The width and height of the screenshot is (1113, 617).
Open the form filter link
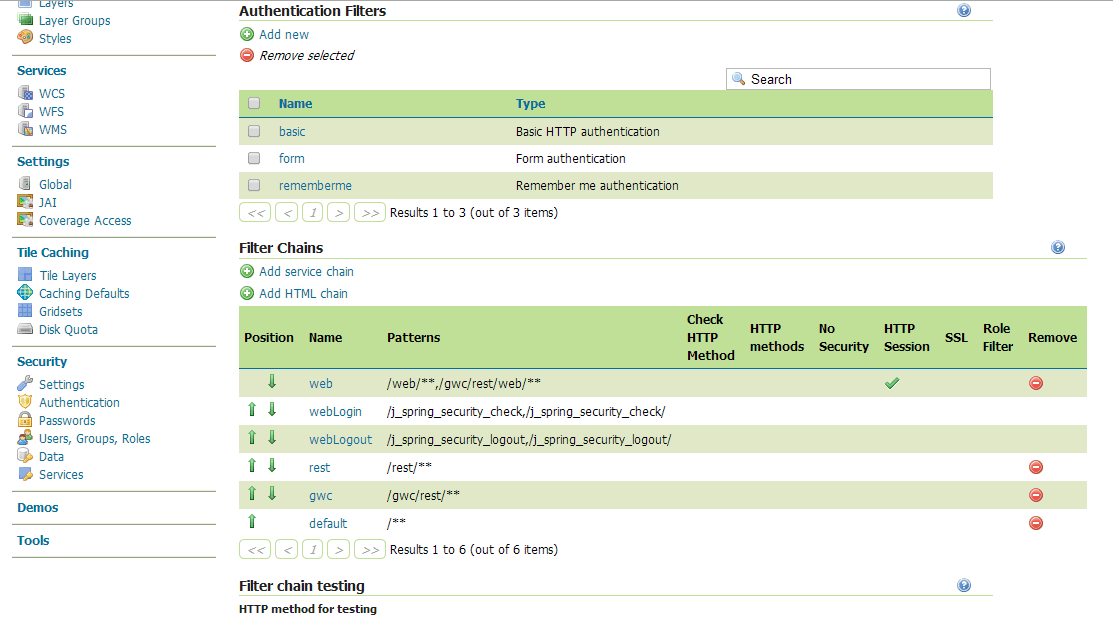point(291,158)
